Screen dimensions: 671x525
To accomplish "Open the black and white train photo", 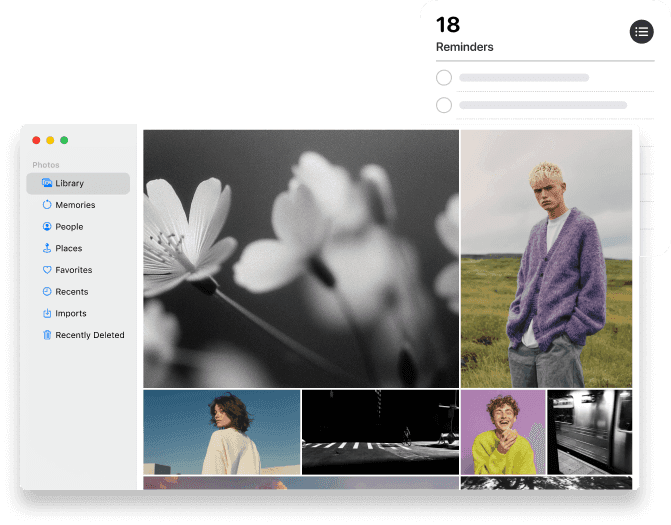I will point(589,432).
